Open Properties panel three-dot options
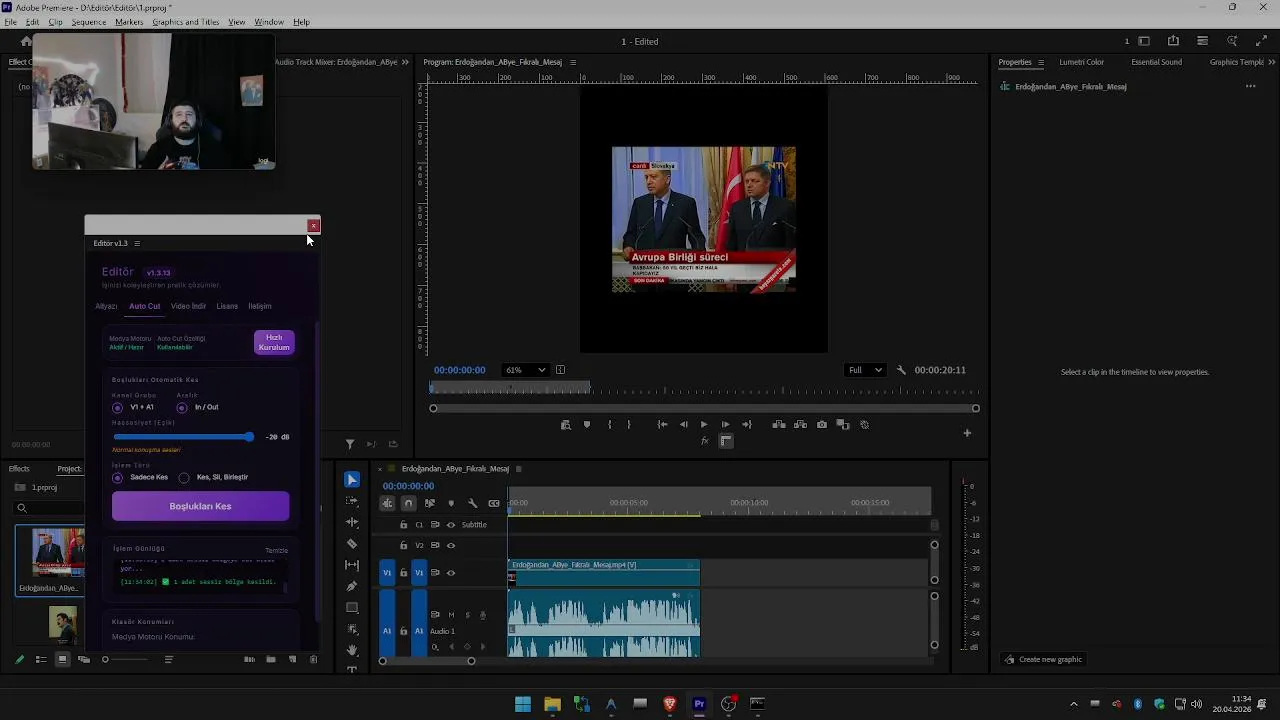Screen dimensions: 1280x720 (1250, 86)
